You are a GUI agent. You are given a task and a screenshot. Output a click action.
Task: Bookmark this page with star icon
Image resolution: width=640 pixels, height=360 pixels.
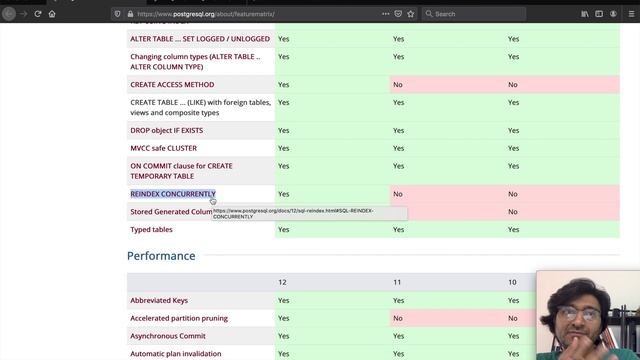pyautogui.click(x=411, y=14)
